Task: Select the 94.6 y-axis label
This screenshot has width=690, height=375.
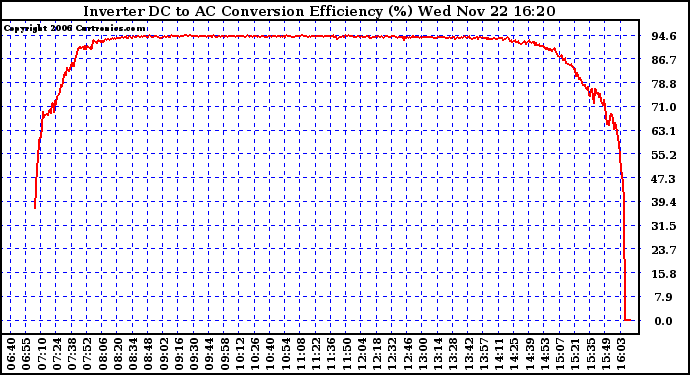Action: click(664, 36)
